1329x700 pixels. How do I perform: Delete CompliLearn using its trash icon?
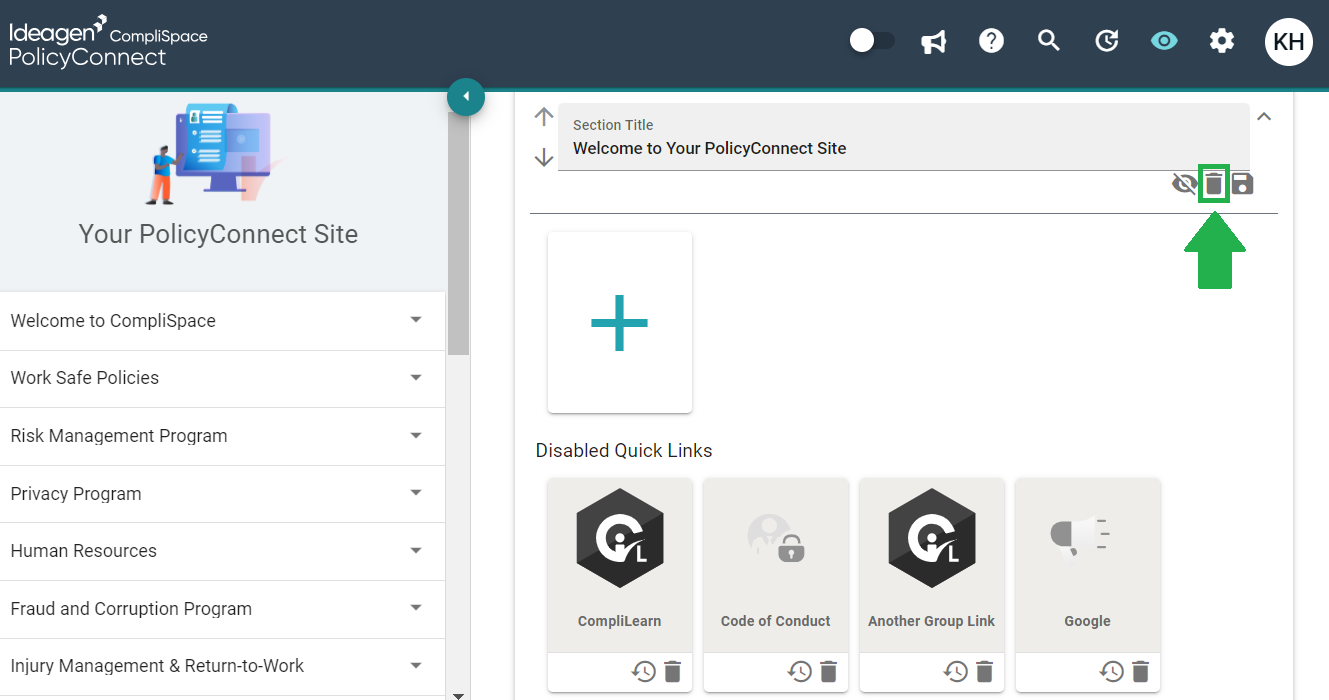point(673,672)
